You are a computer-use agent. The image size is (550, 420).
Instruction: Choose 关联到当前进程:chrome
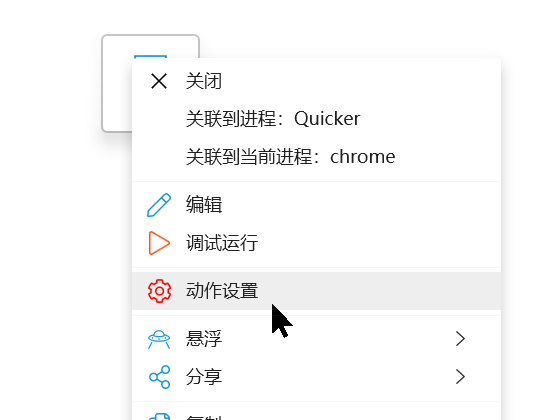(290, 156)
